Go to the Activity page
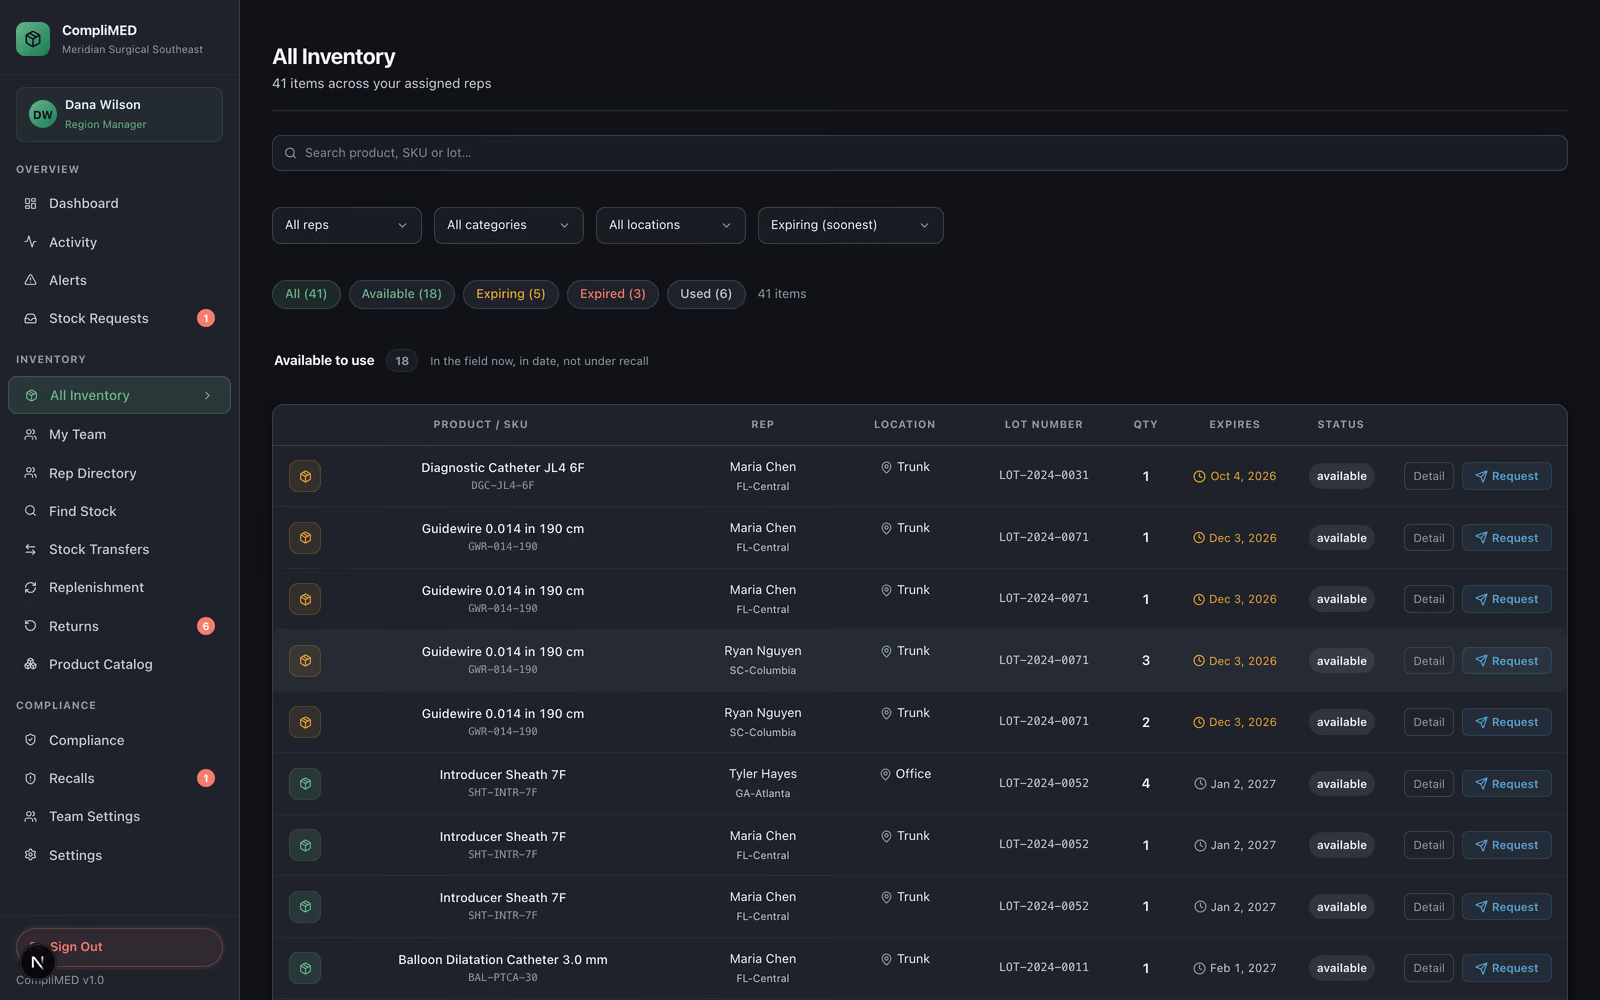This screenshot has height=1000, width=1600. 119,242
